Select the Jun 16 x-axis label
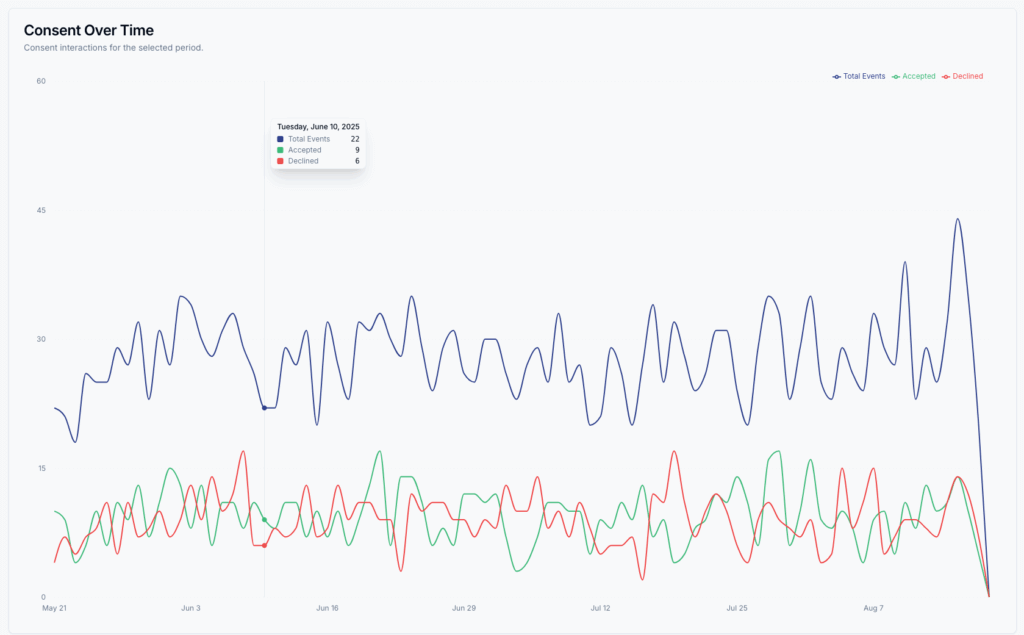This screenshot has height=635, width=1024. click(x=327, y=607)
